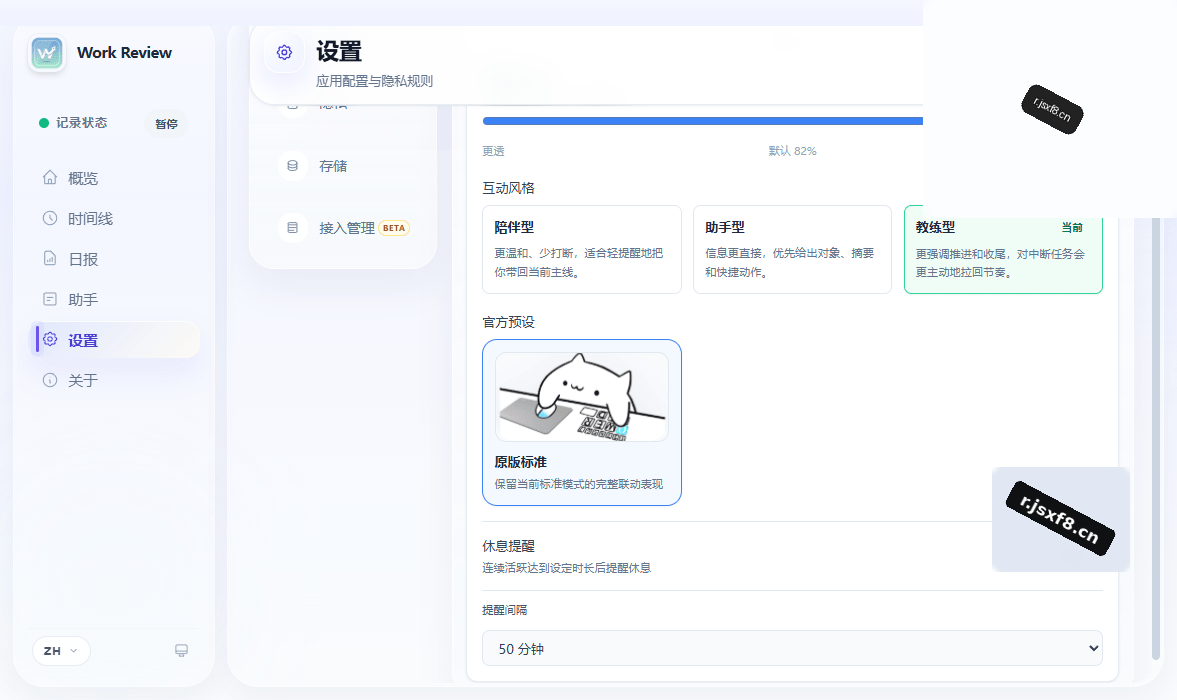The height and width of the screenshot is (700, 1177).
Task: Expand the 提醒间隔 50 分钟 dropdown
Action: click(792, 648)
